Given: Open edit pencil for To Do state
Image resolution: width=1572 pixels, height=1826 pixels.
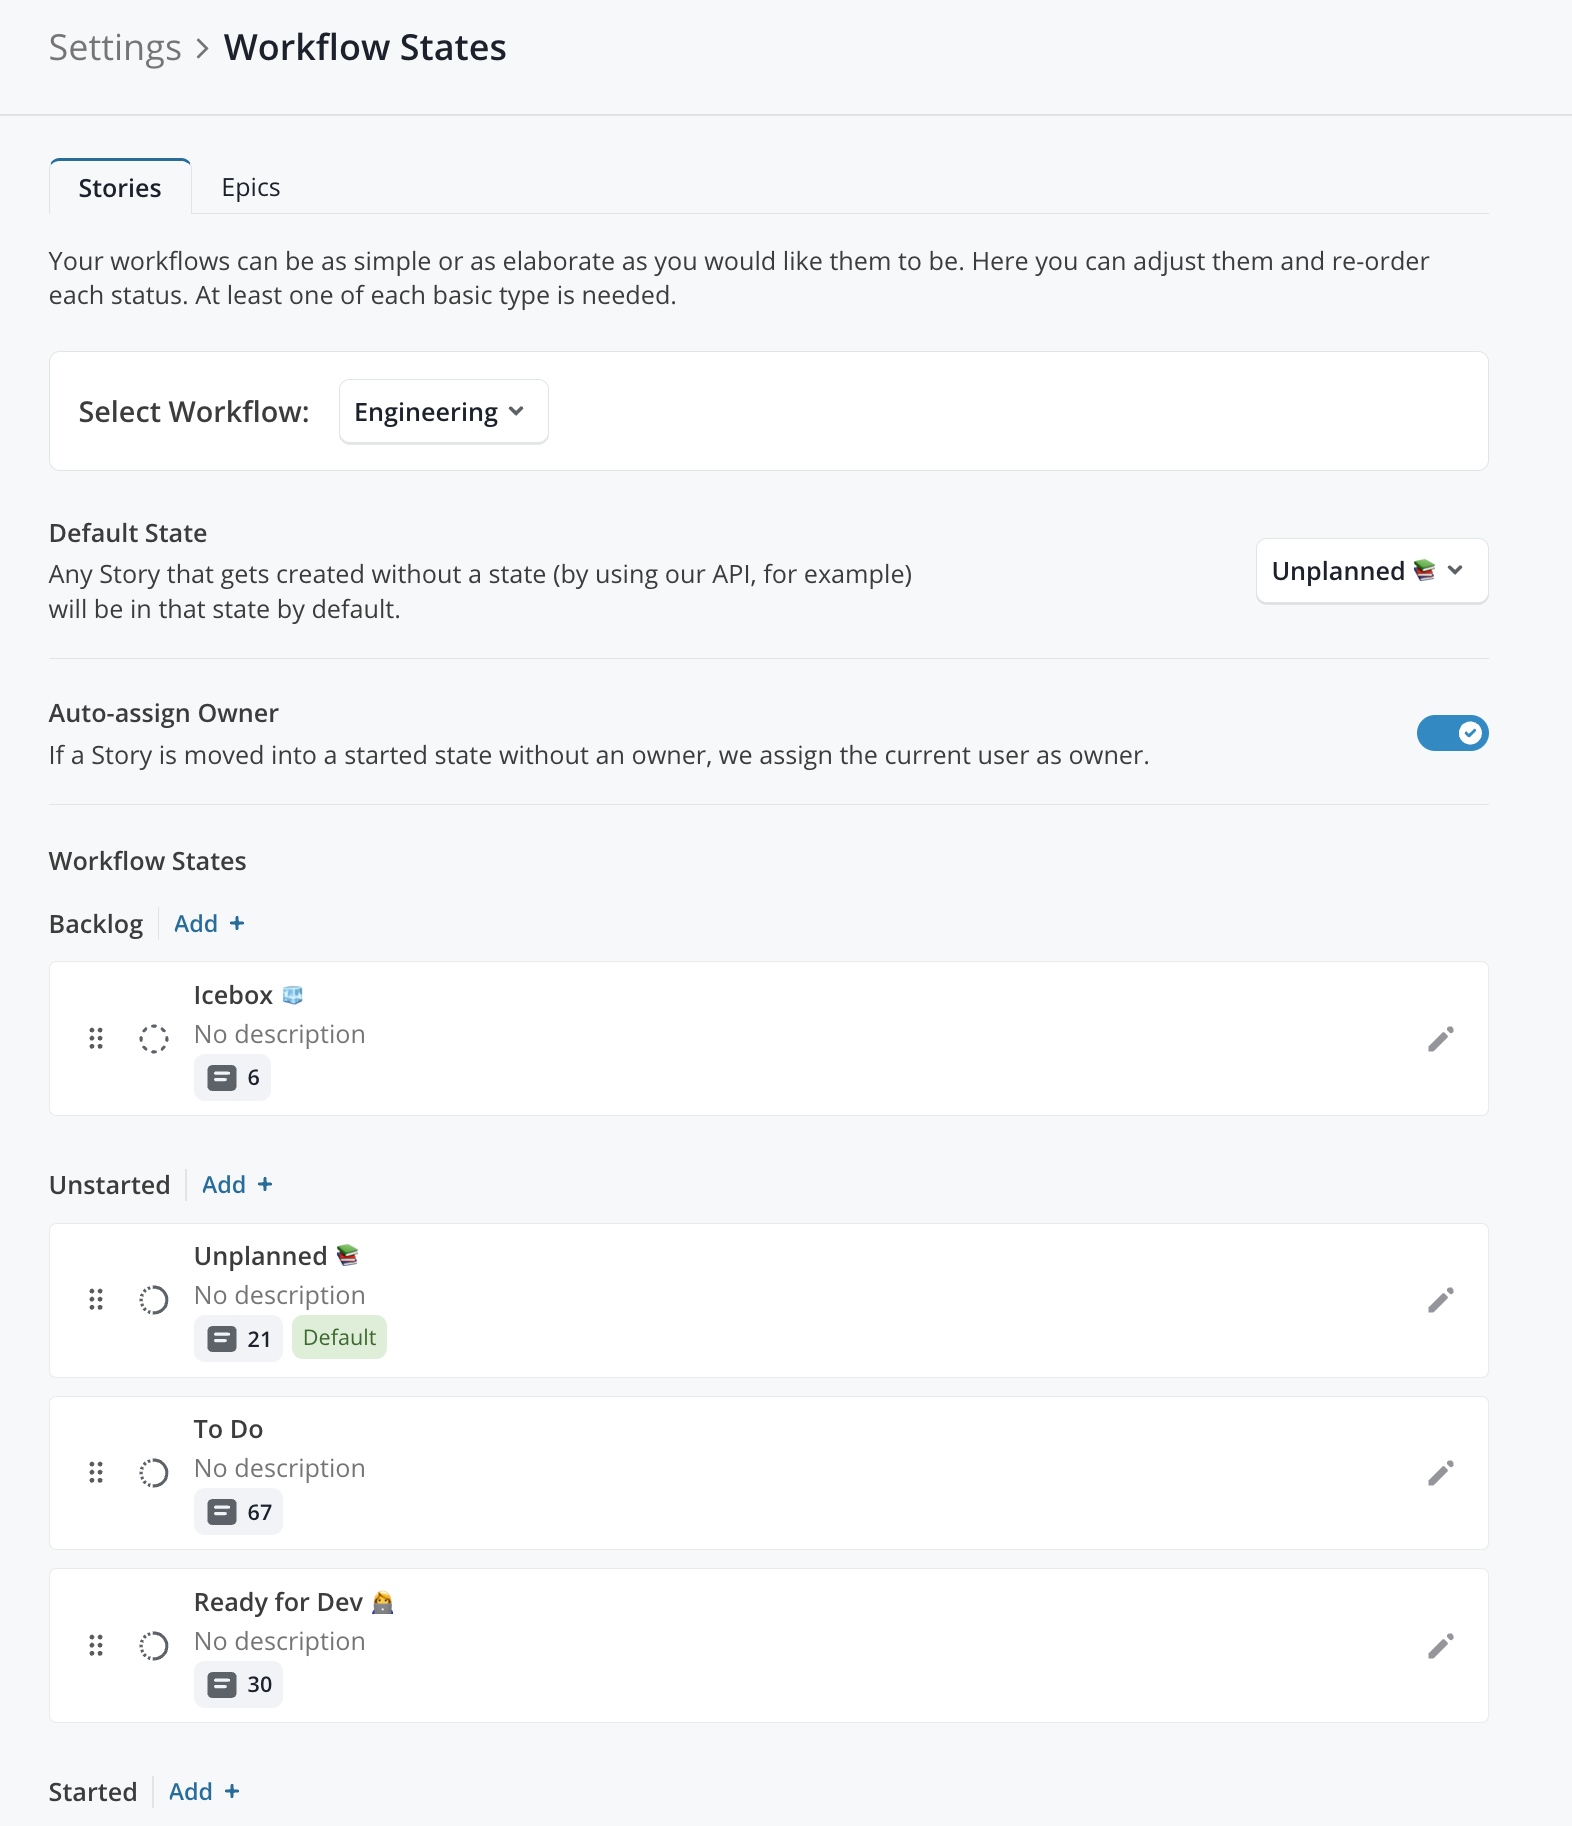Looking at the screenshot, I should pos(1440,1473).
